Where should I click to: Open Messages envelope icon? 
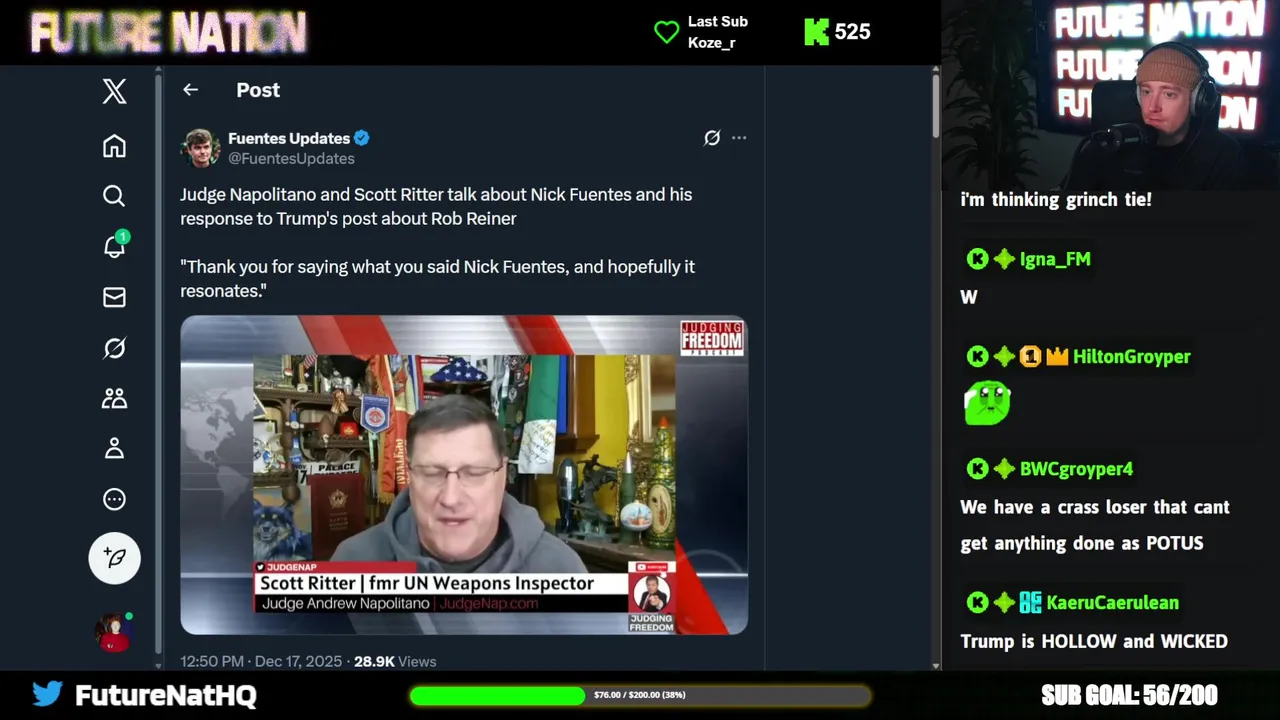click(114, 297)
